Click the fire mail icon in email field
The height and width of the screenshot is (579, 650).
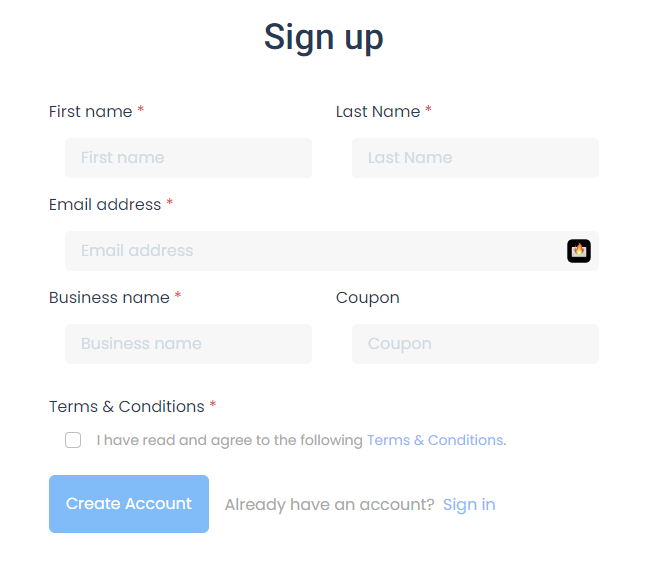pos(579,251)
